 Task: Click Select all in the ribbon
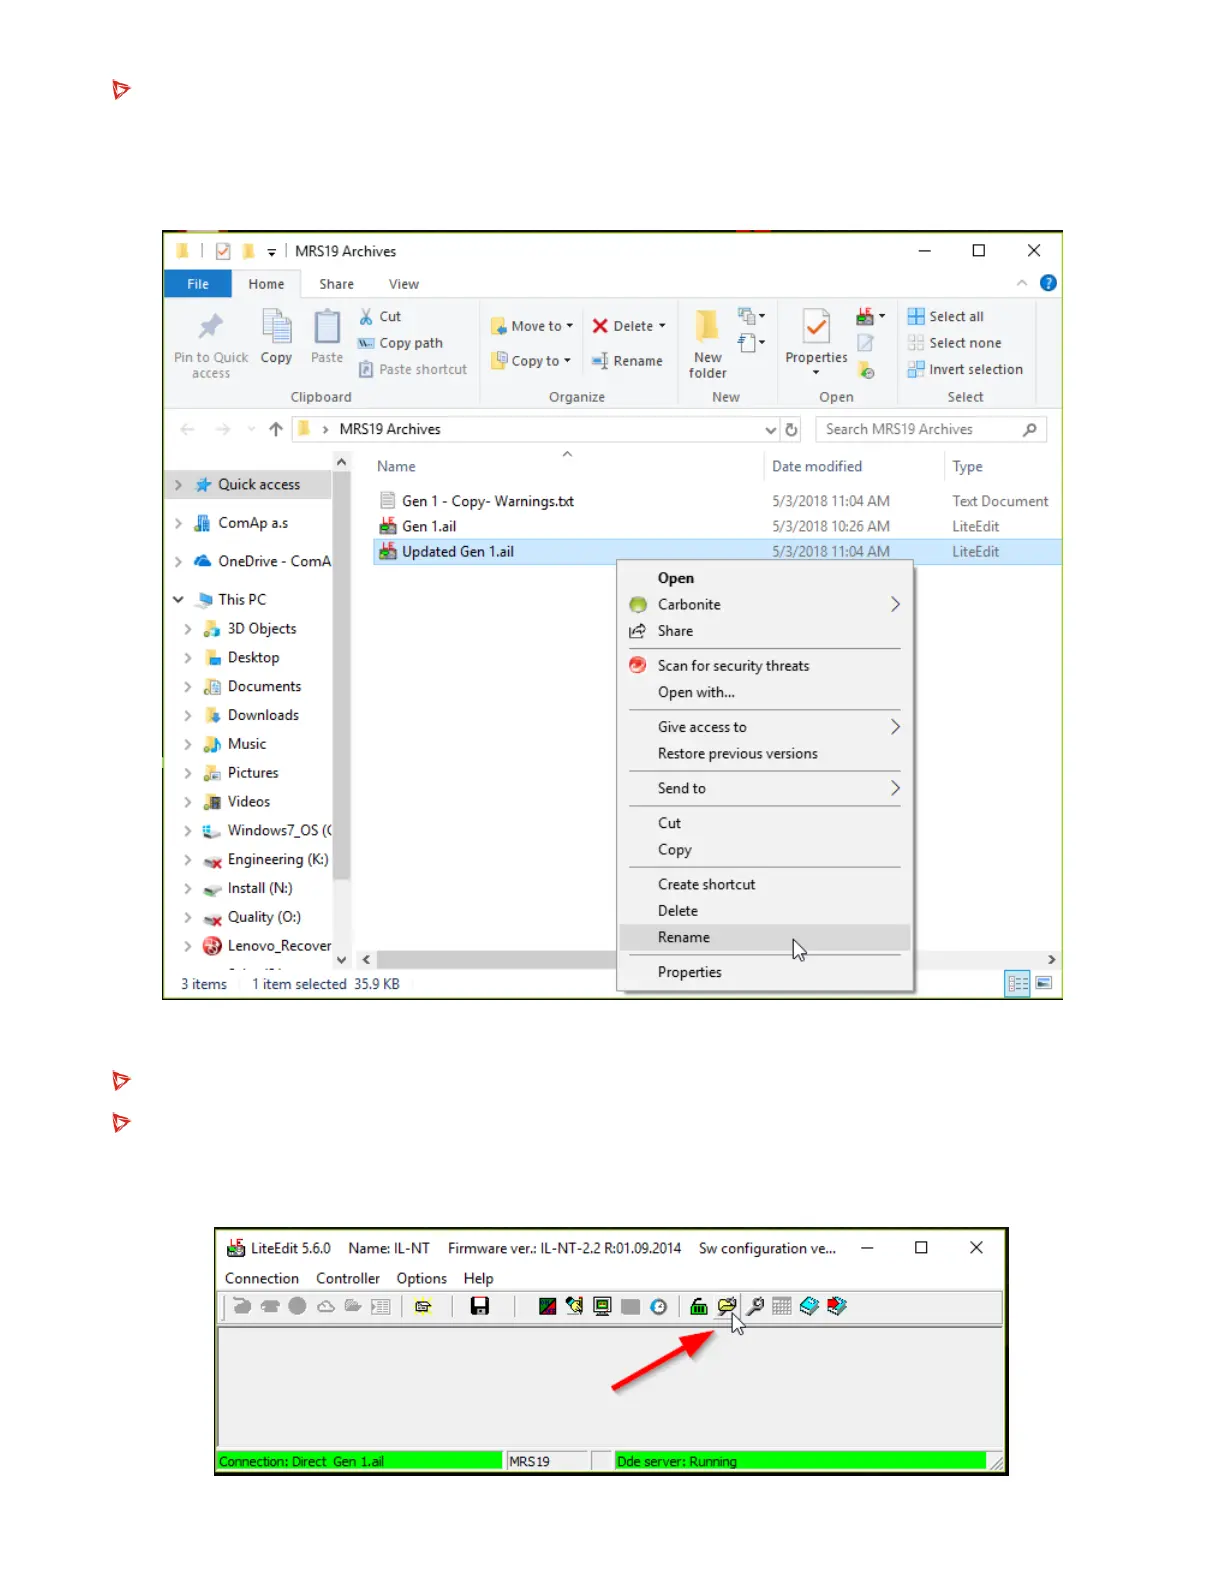tap(946, 317)
